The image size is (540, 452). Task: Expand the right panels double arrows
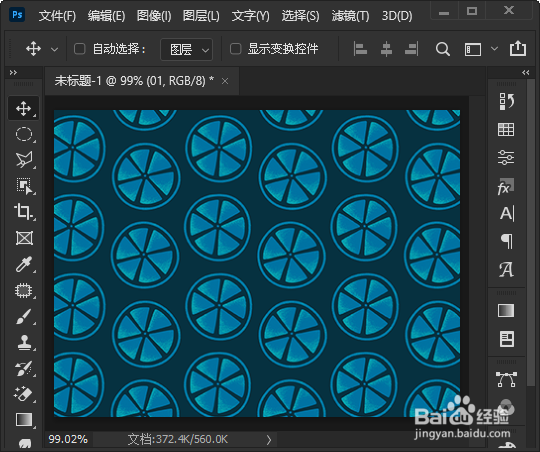[x=526, y=72]
